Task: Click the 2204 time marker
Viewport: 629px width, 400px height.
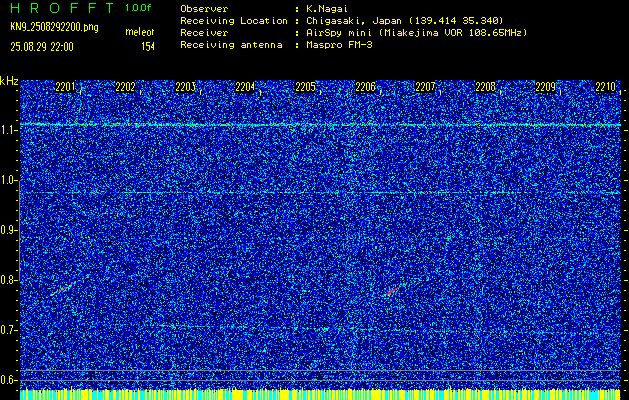Action: (x=245, y=87)
